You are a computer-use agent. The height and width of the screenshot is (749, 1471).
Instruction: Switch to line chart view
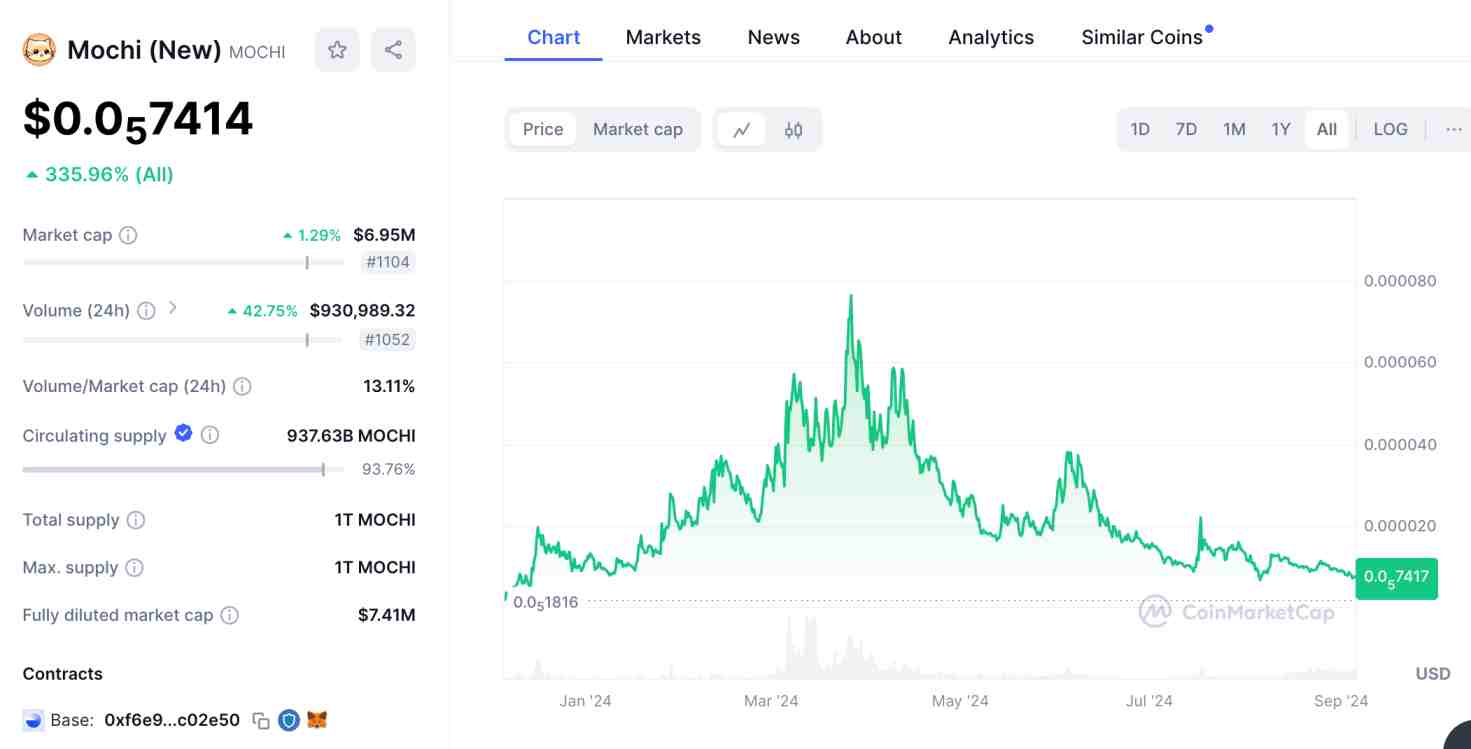(741, 130)
